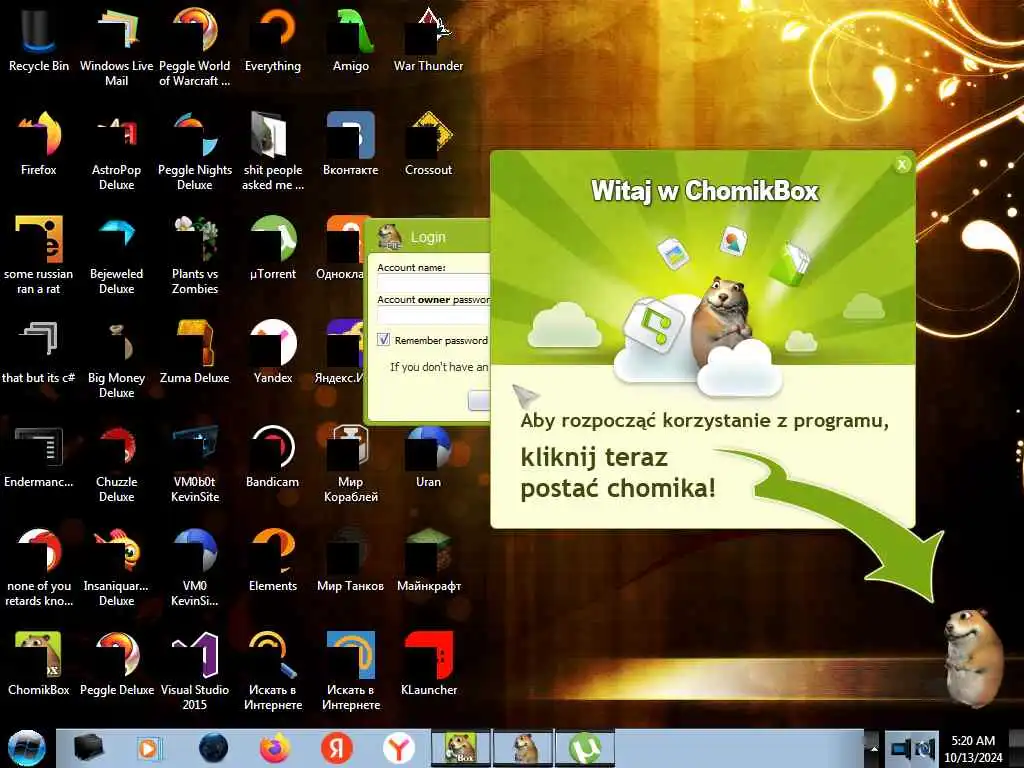Close the Witaj w ChomikBox popup
The height and width of the screenshot is (768, 1024).
point(902,165)
